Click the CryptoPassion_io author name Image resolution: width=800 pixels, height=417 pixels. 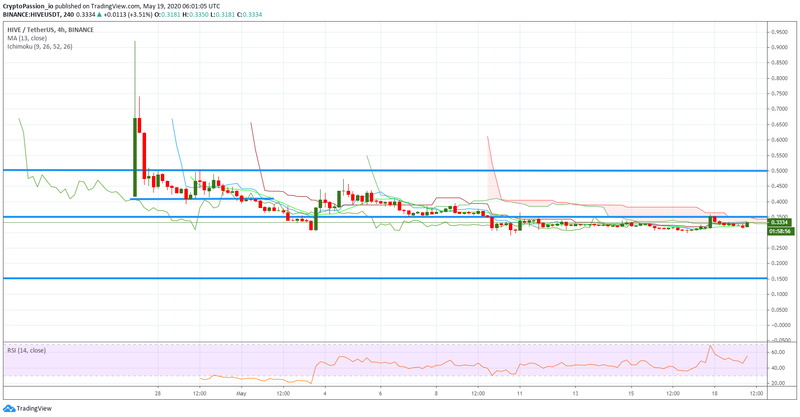(28, 6)
